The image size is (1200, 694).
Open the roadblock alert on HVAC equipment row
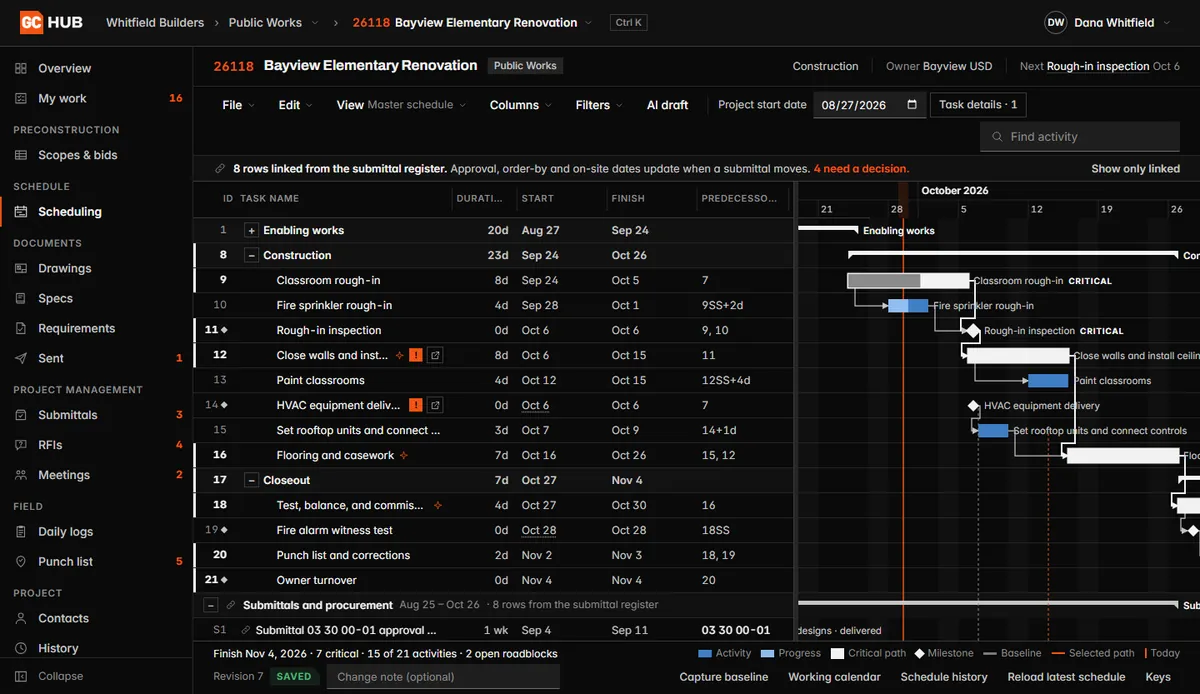416,405
